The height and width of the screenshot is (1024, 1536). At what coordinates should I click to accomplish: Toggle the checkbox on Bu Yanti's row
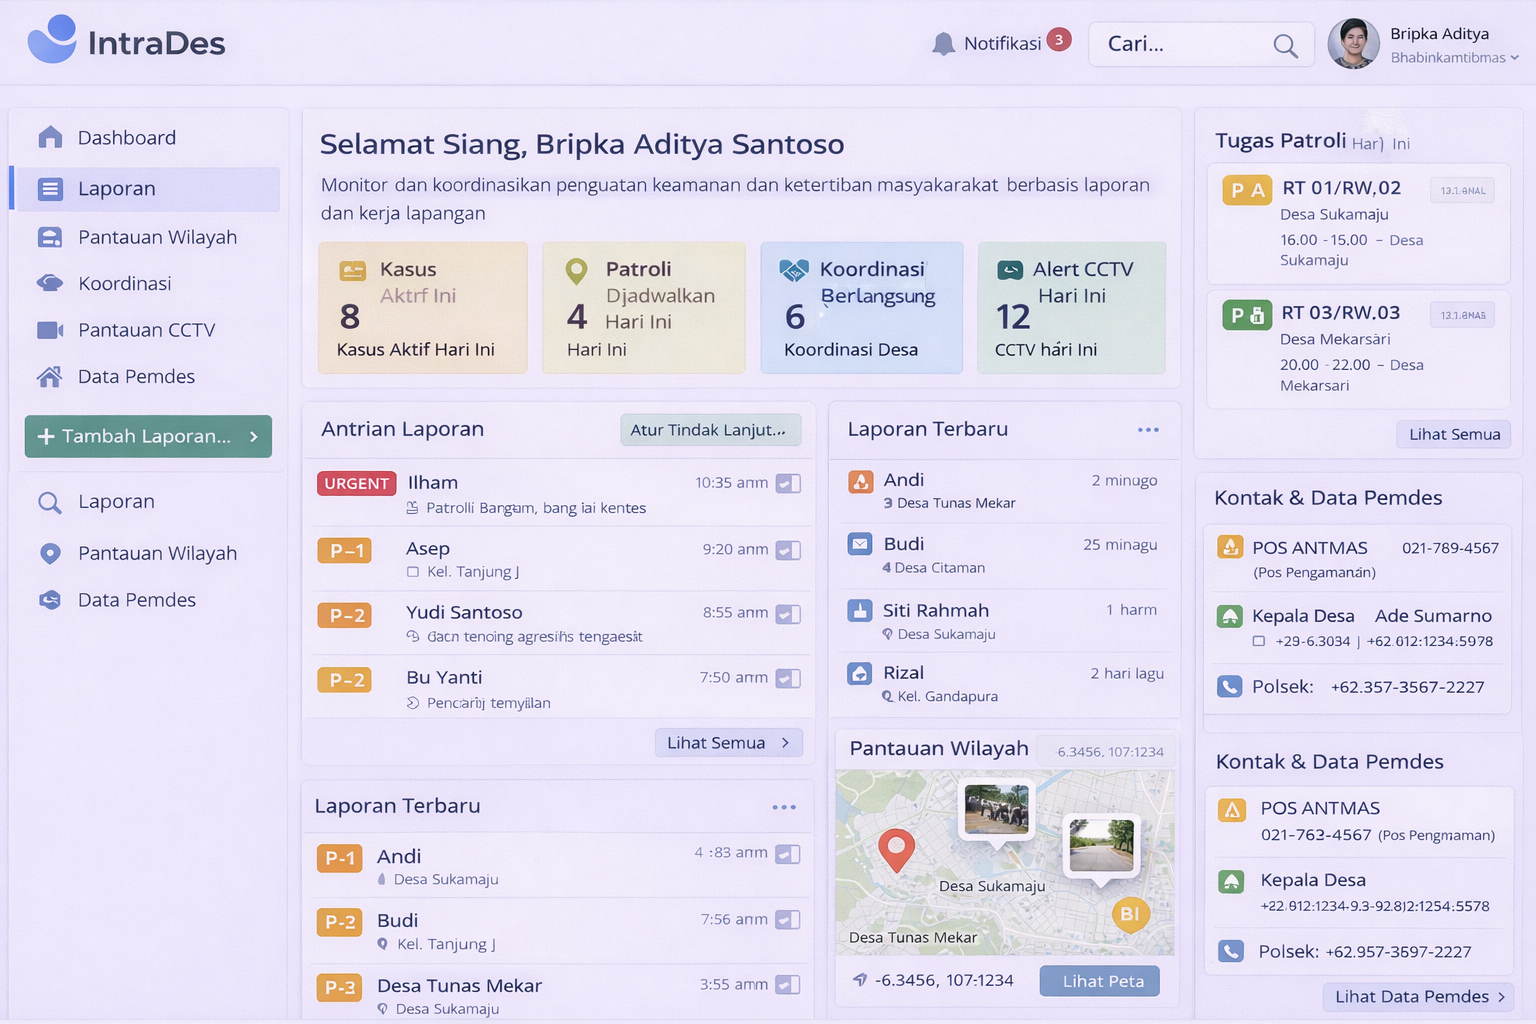(x=788, y=679)
